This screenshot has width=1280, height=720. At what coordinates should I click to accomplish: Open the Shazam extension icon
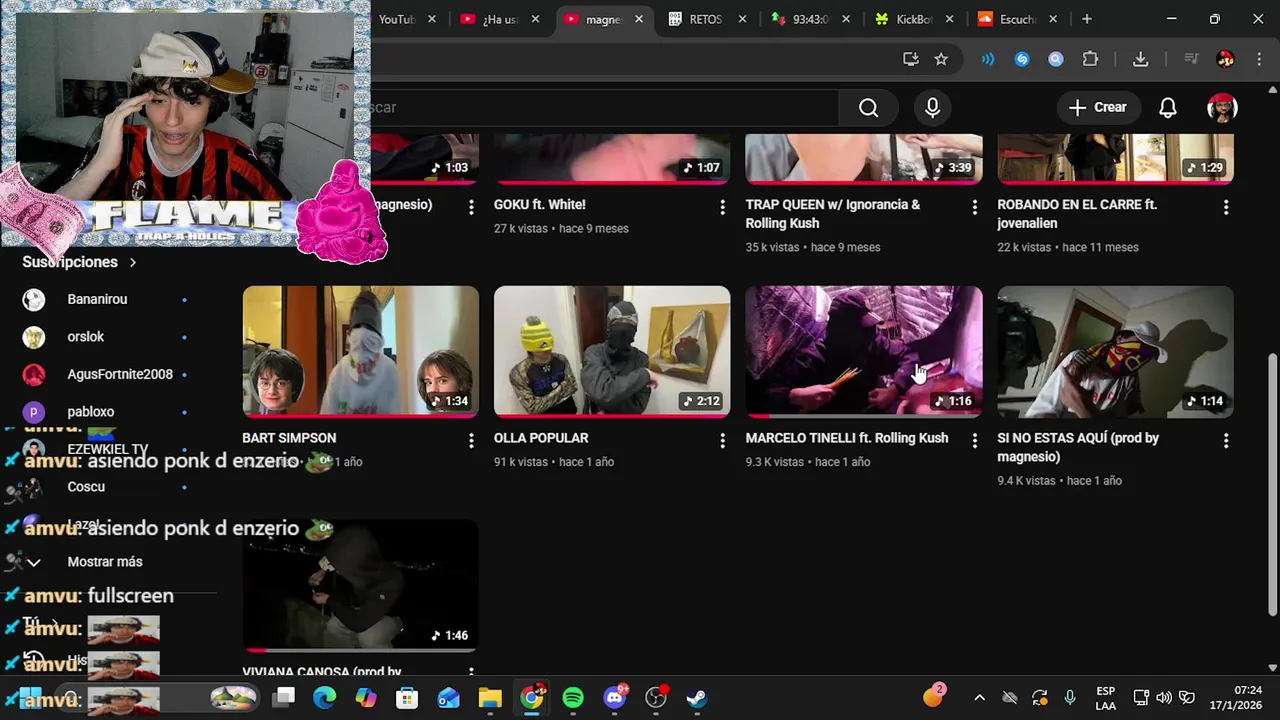click(1022, 59)
